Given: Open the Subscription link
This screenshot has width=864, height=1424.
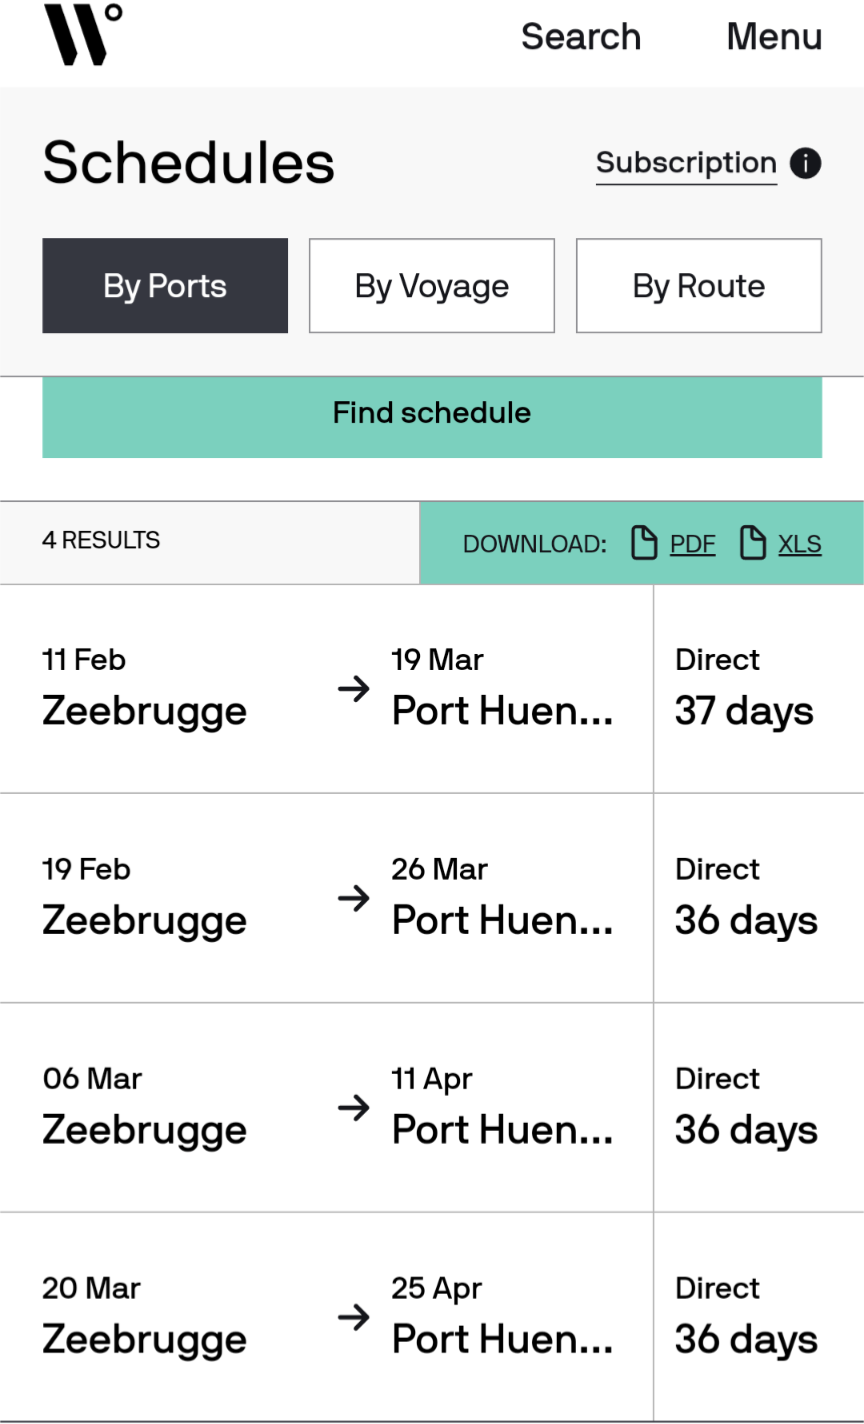Looking at the screenshot, I should (686, 163).
